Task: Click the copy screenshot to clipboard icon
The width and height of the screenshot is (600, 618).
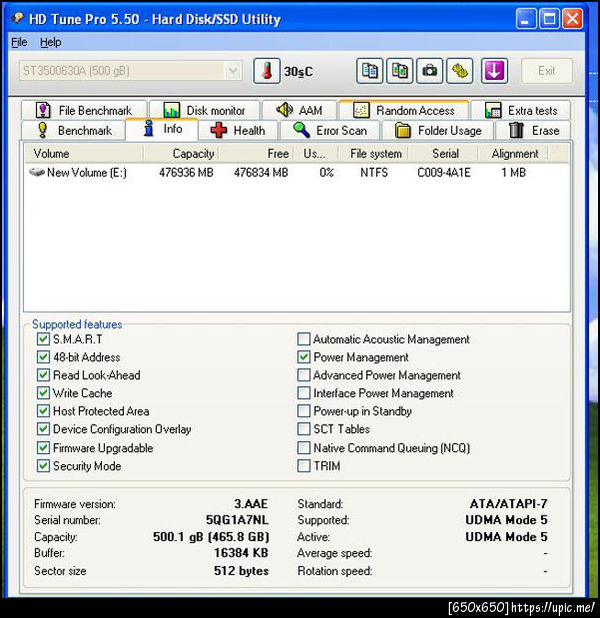Action: tap(400, 71)
